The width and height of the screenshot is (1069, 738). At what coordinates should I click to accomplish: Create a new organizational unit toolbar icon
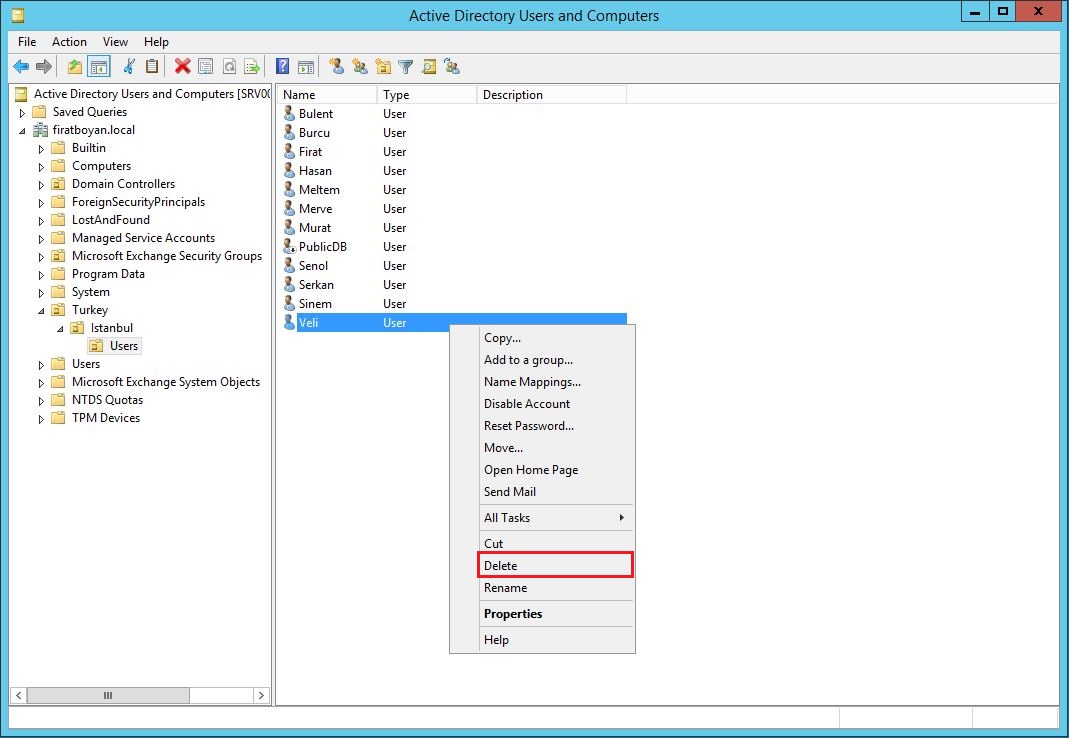point(383,67)
